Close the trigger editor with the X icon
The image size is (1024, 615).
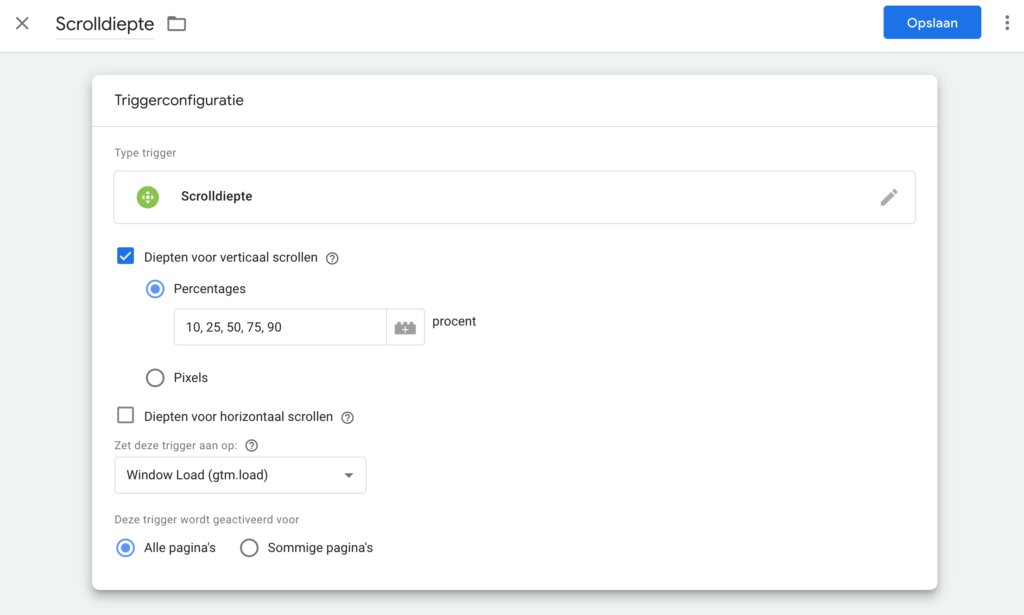click(x=22, y=23)
